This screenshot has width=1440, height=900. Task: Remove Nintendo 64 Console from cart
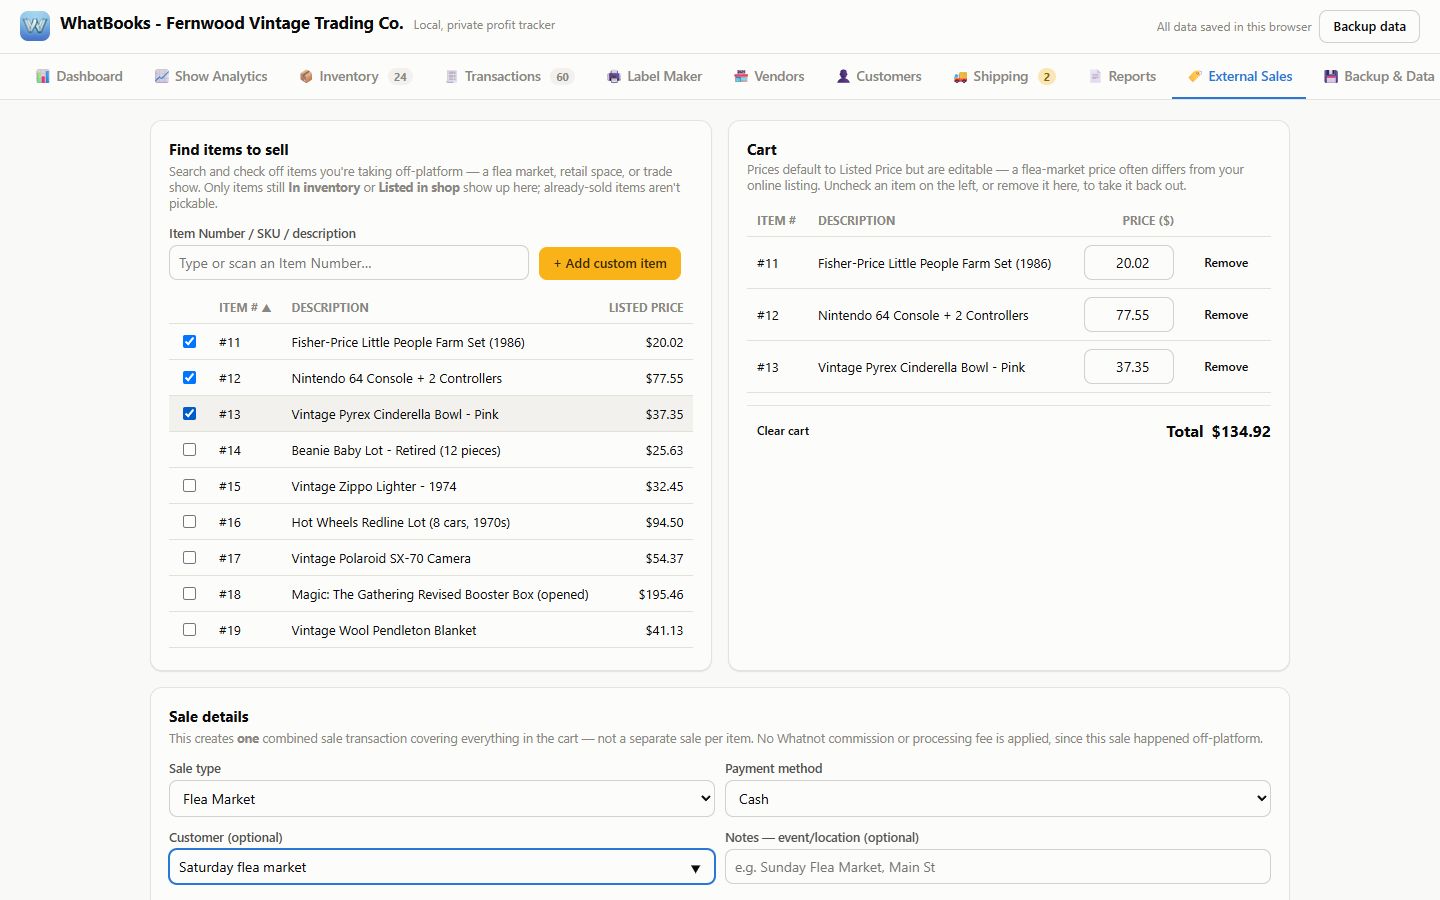point(1226,315)
